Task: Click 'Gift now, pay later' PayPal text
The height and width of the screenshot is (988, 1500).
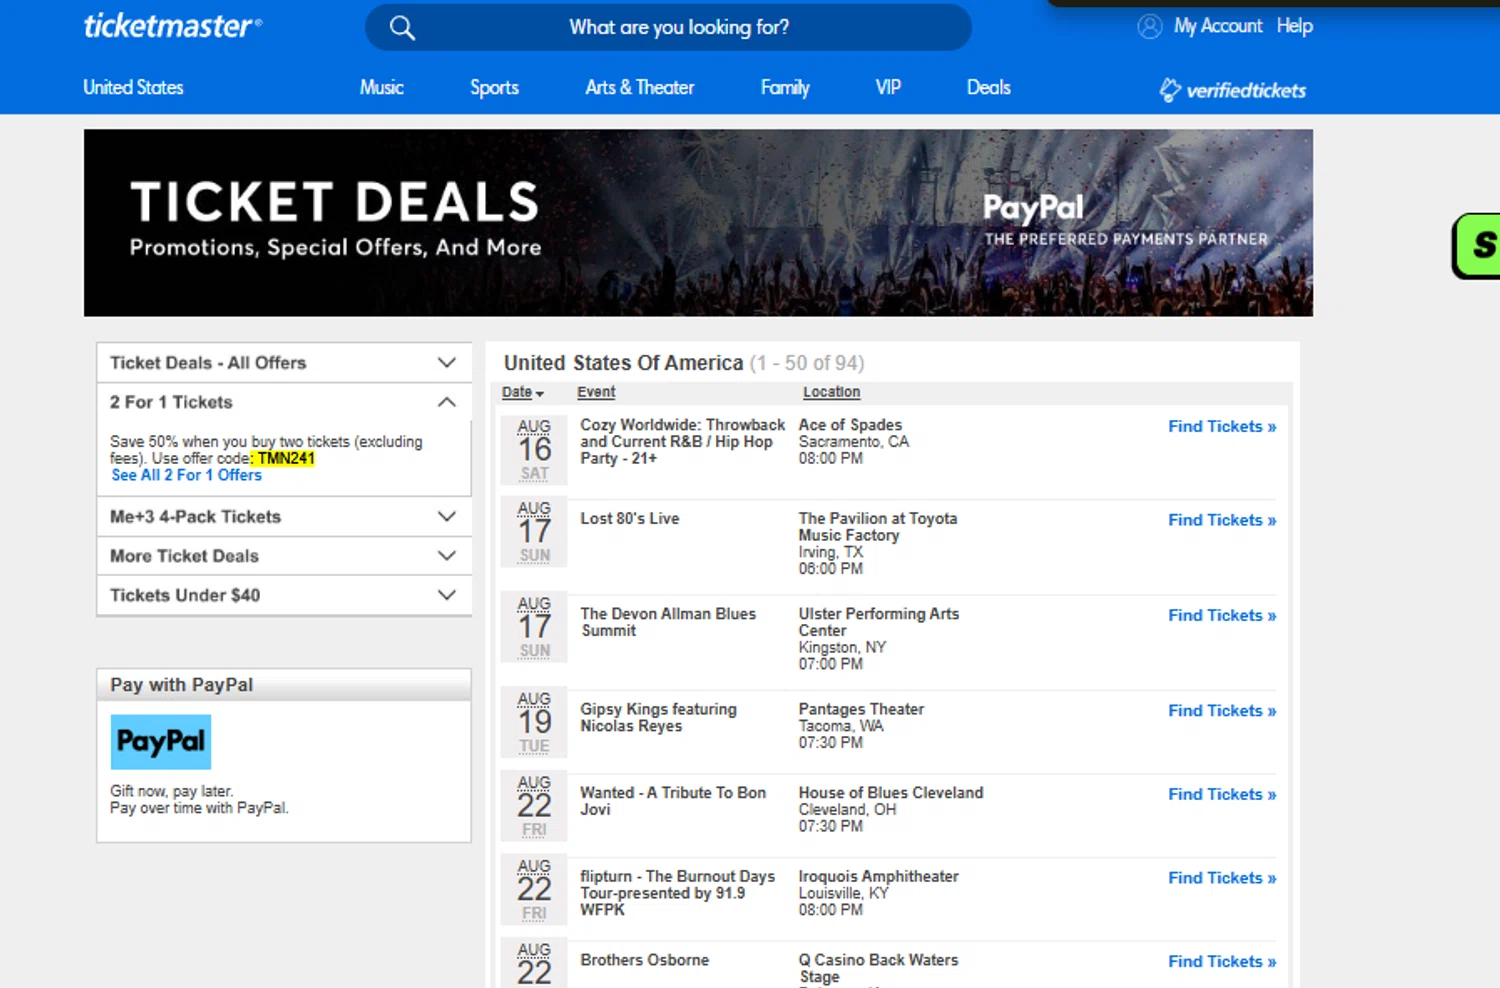Action: coord(171,791)
